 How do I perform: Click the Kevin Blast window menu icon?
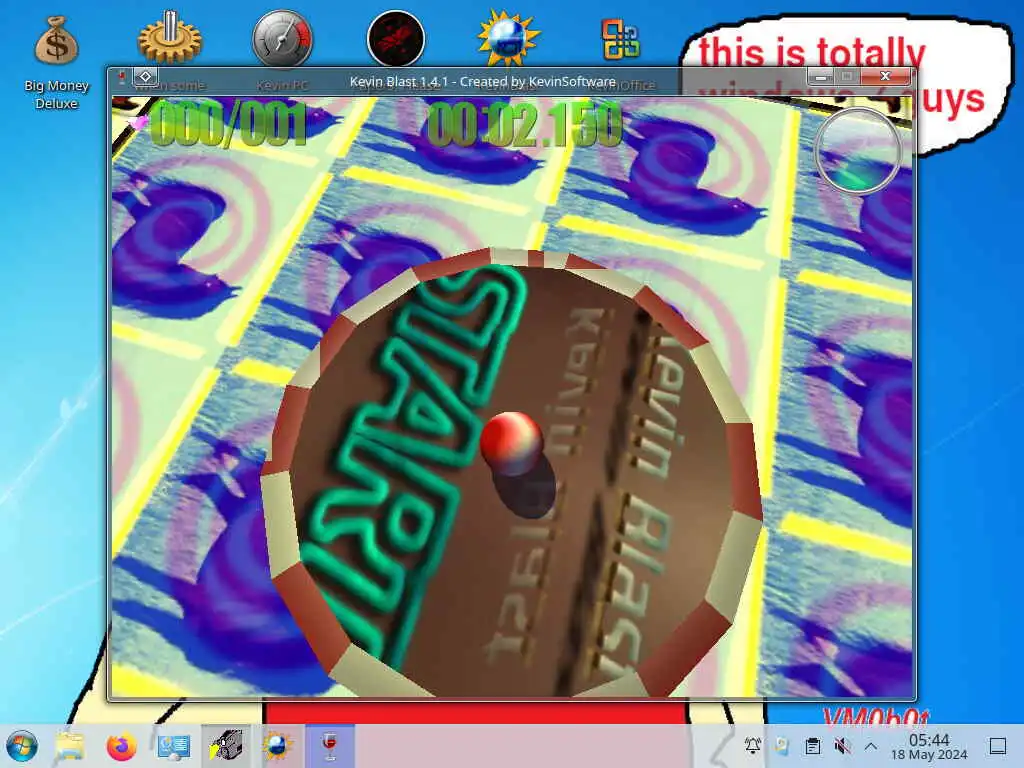click(121, 78)
